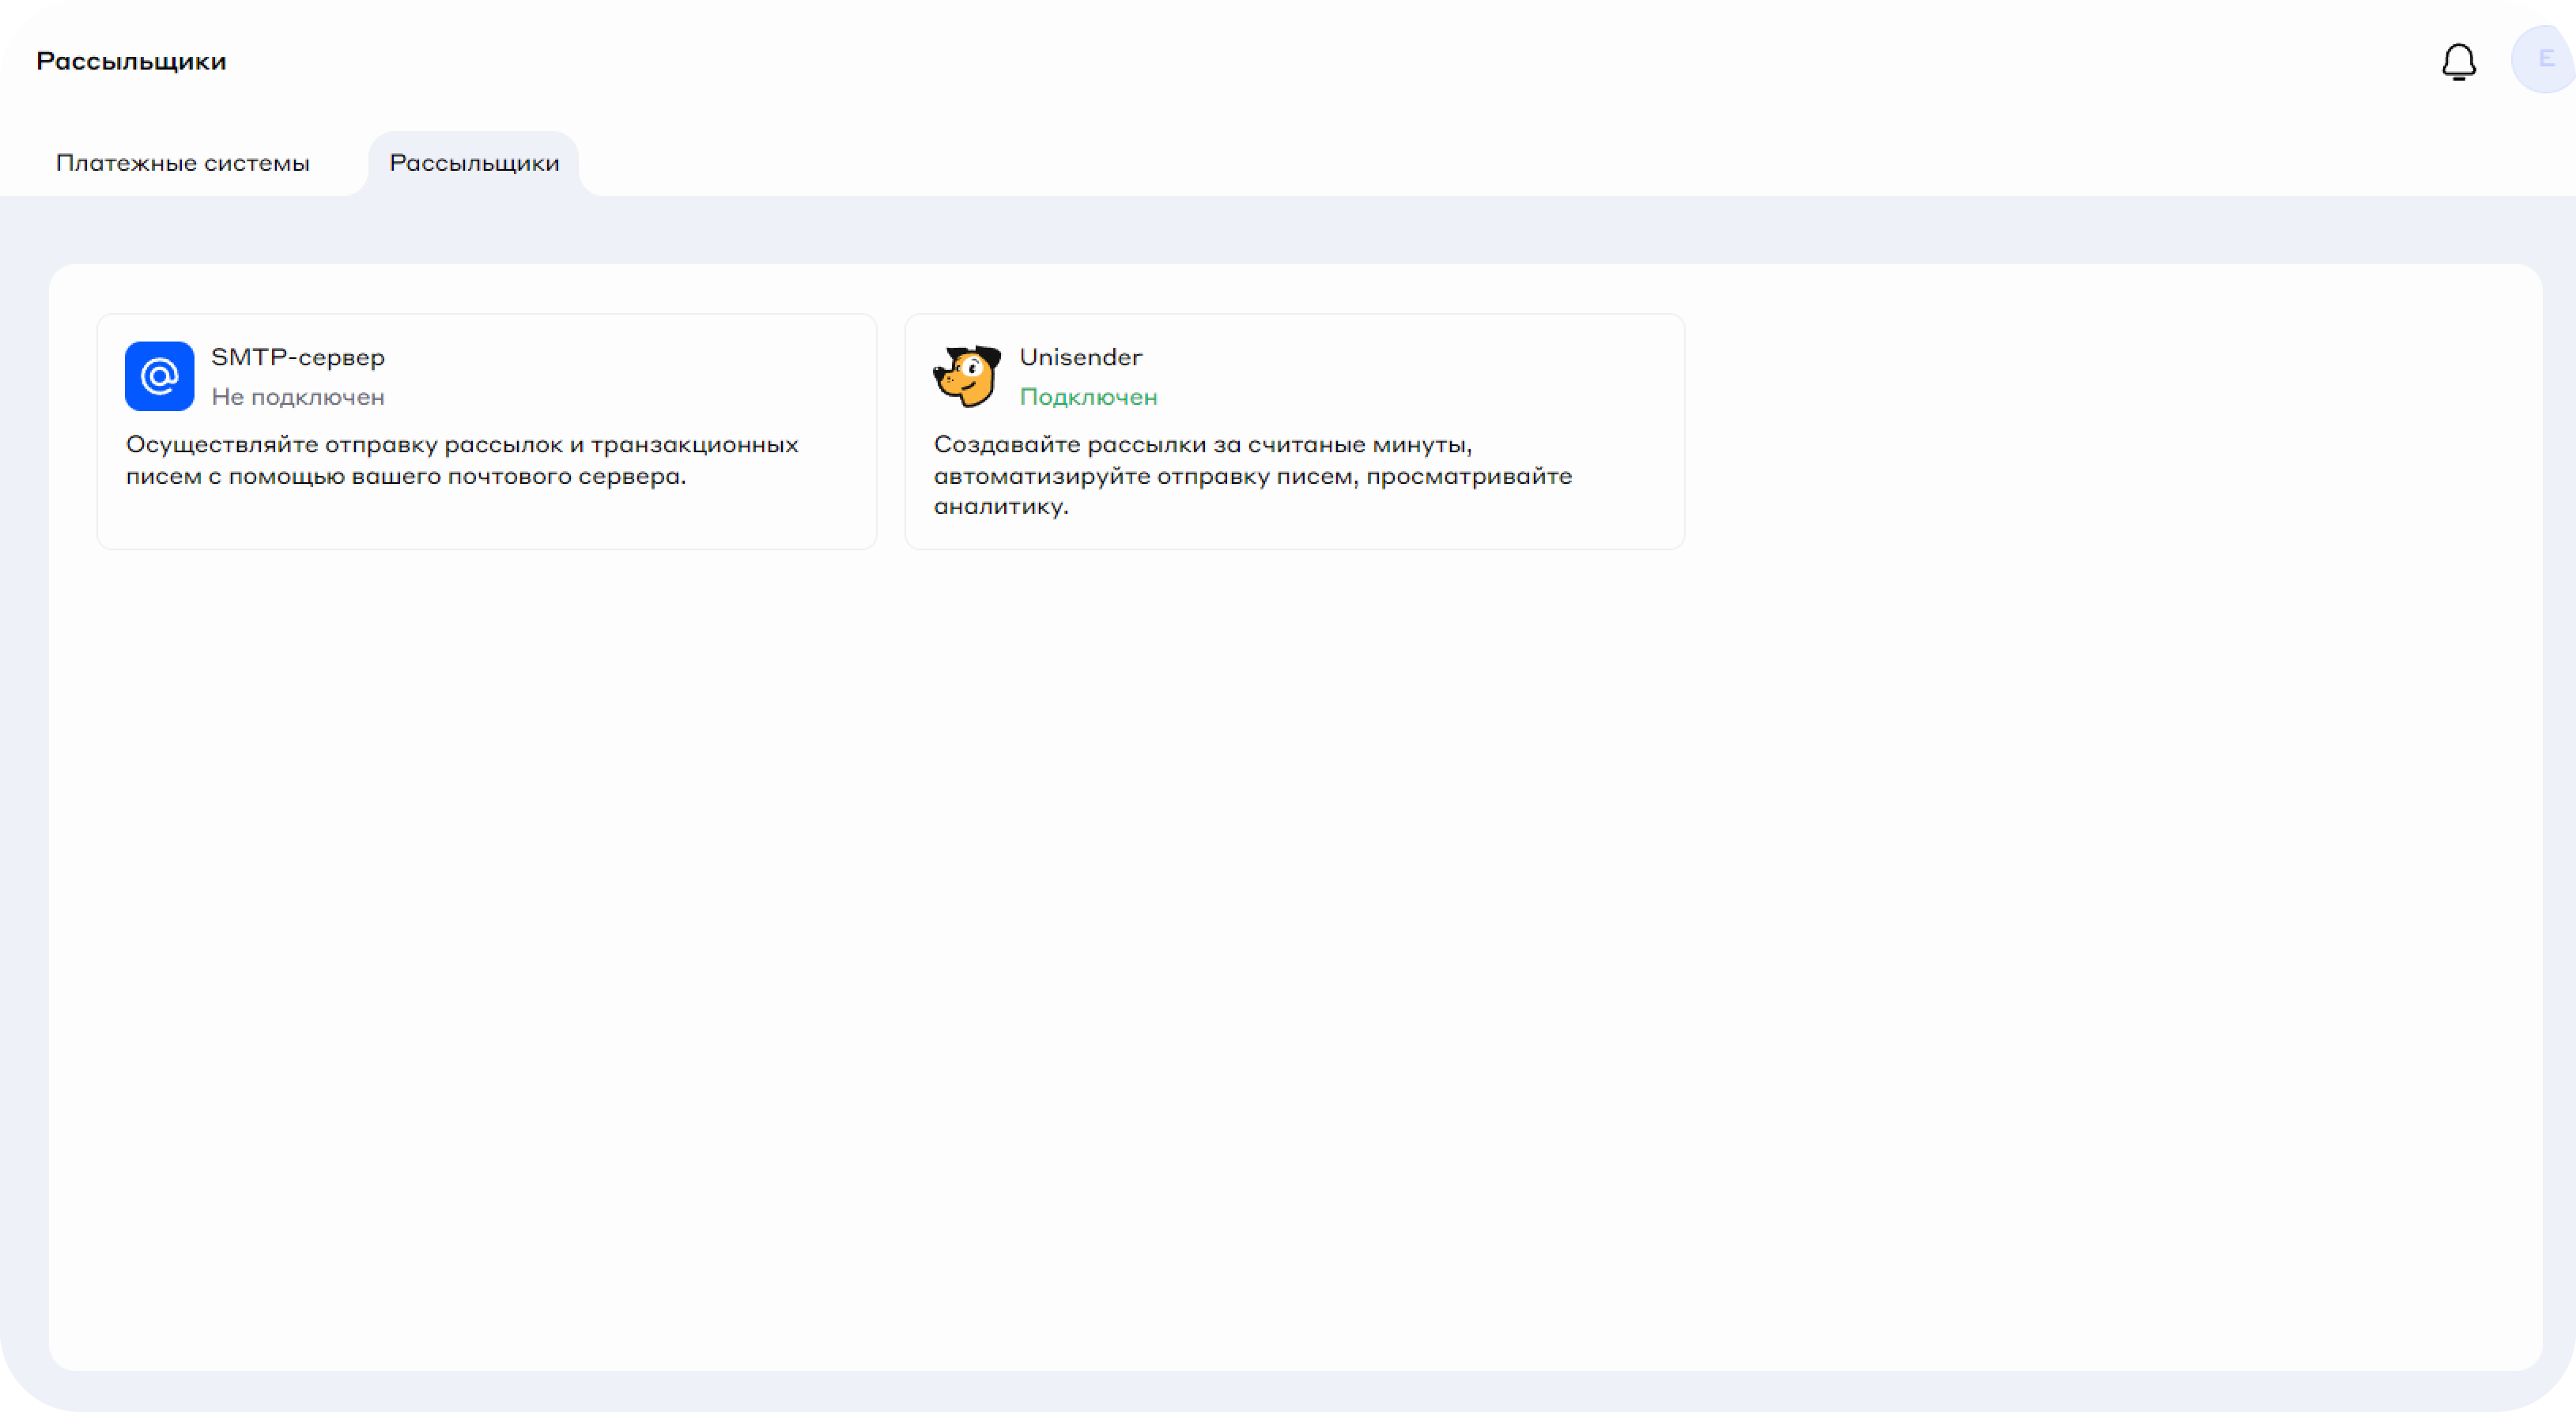
Task: Click 'Создавайте рассылки' line in Unisender card
Action: [x=1070, y=444]
